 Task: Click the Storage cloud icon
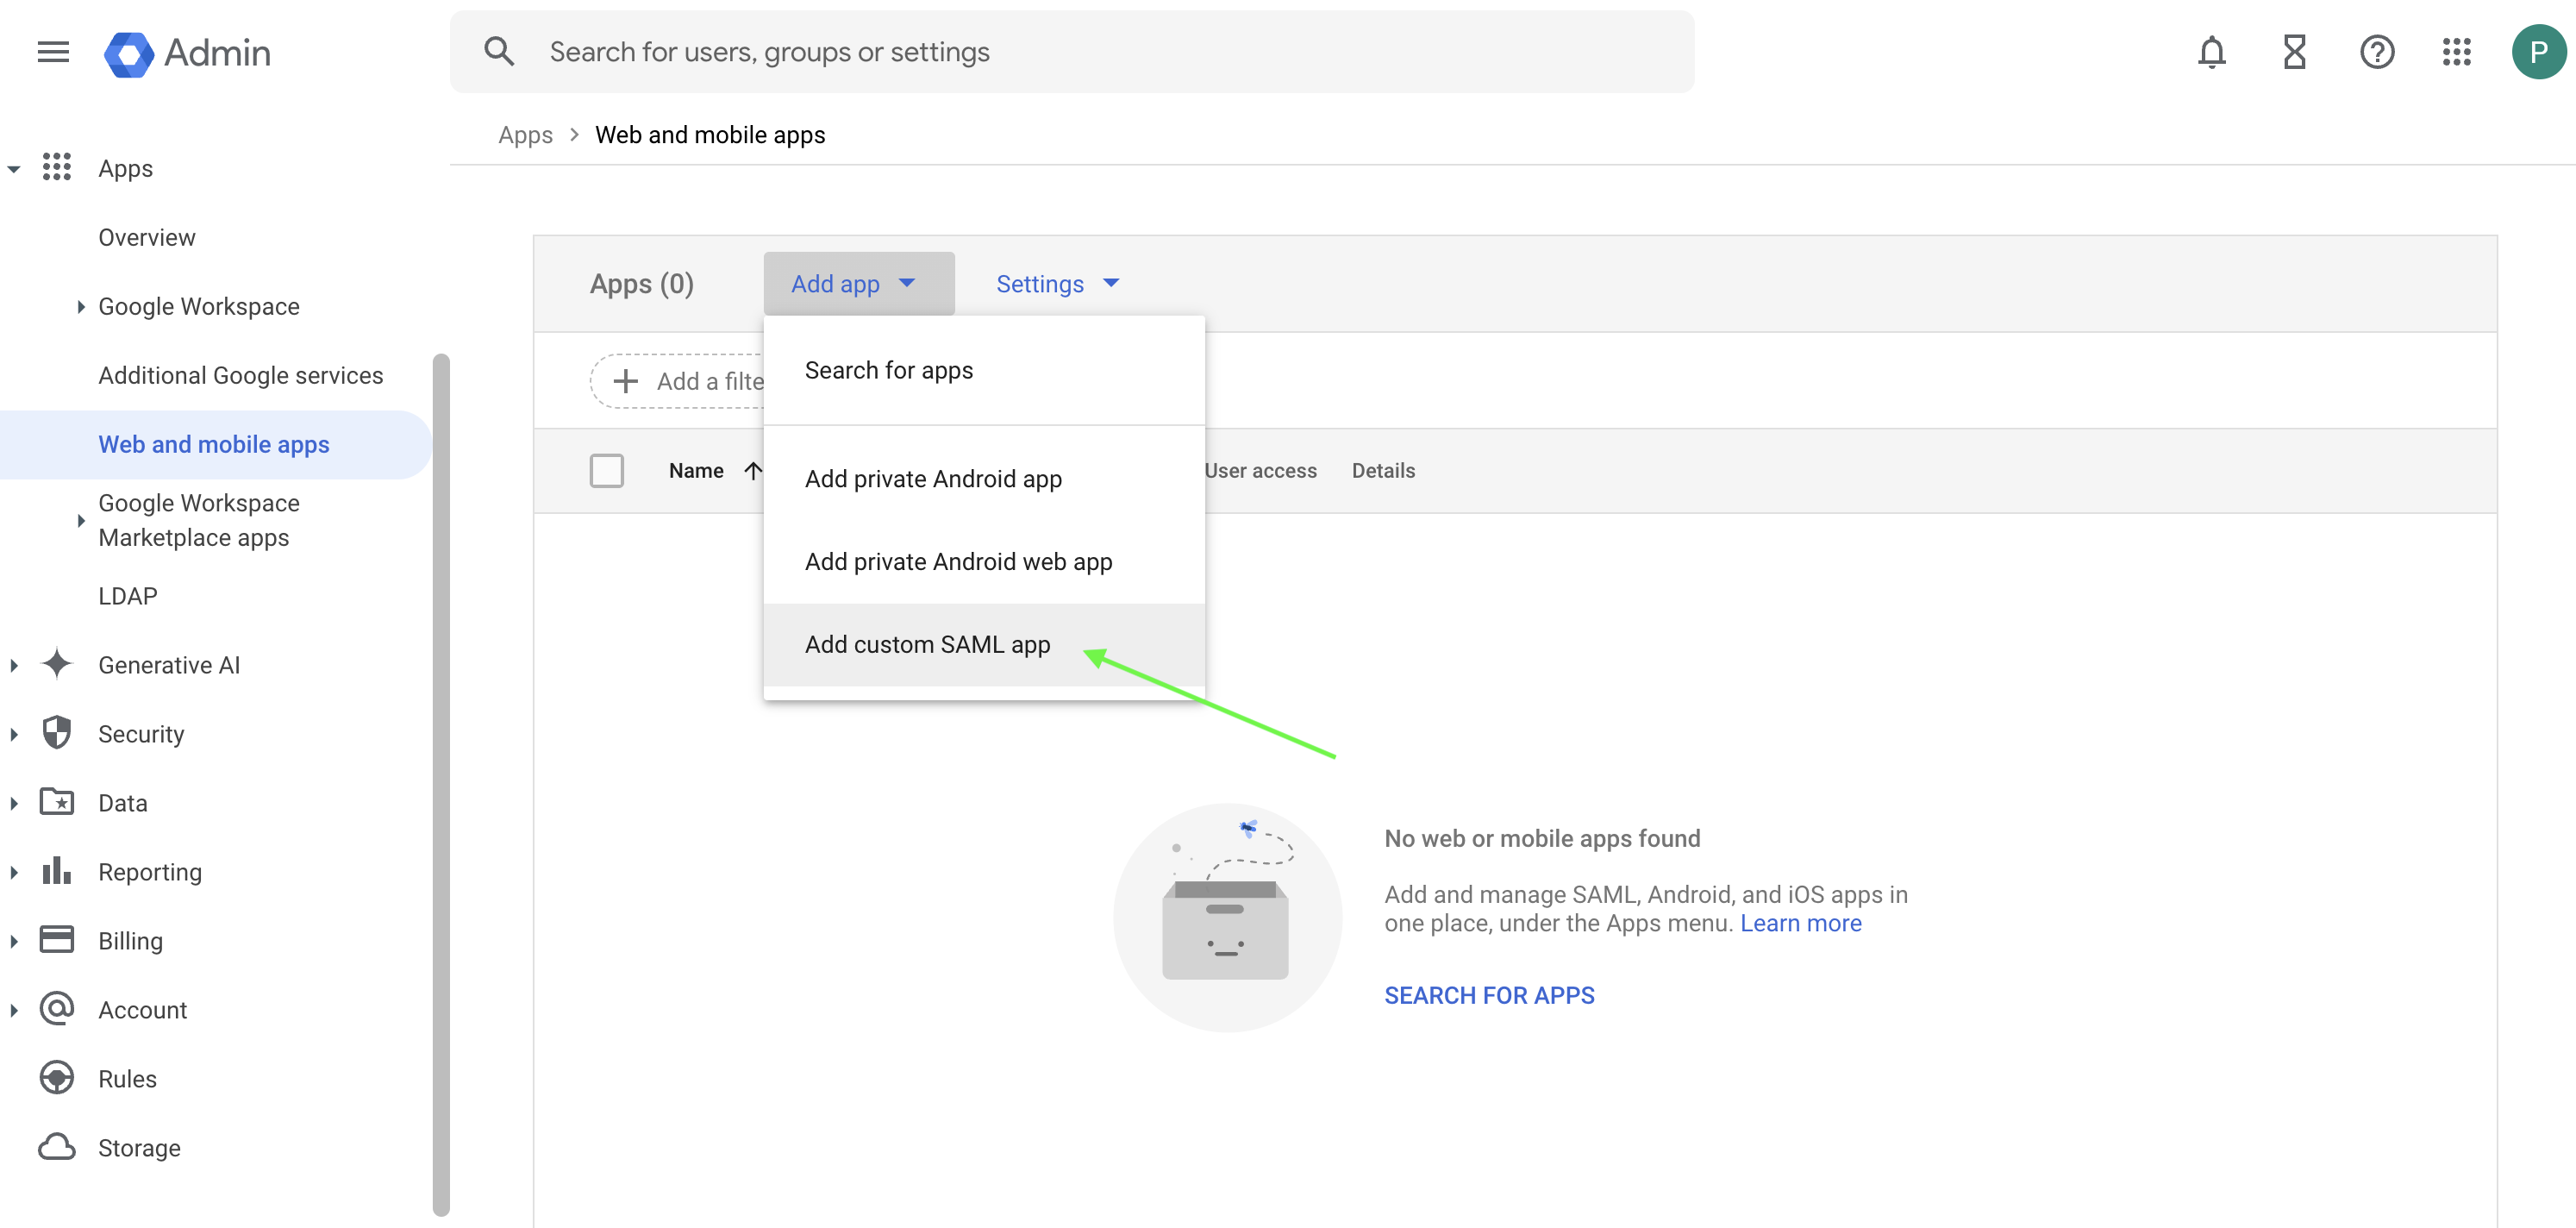point(57,1147)
